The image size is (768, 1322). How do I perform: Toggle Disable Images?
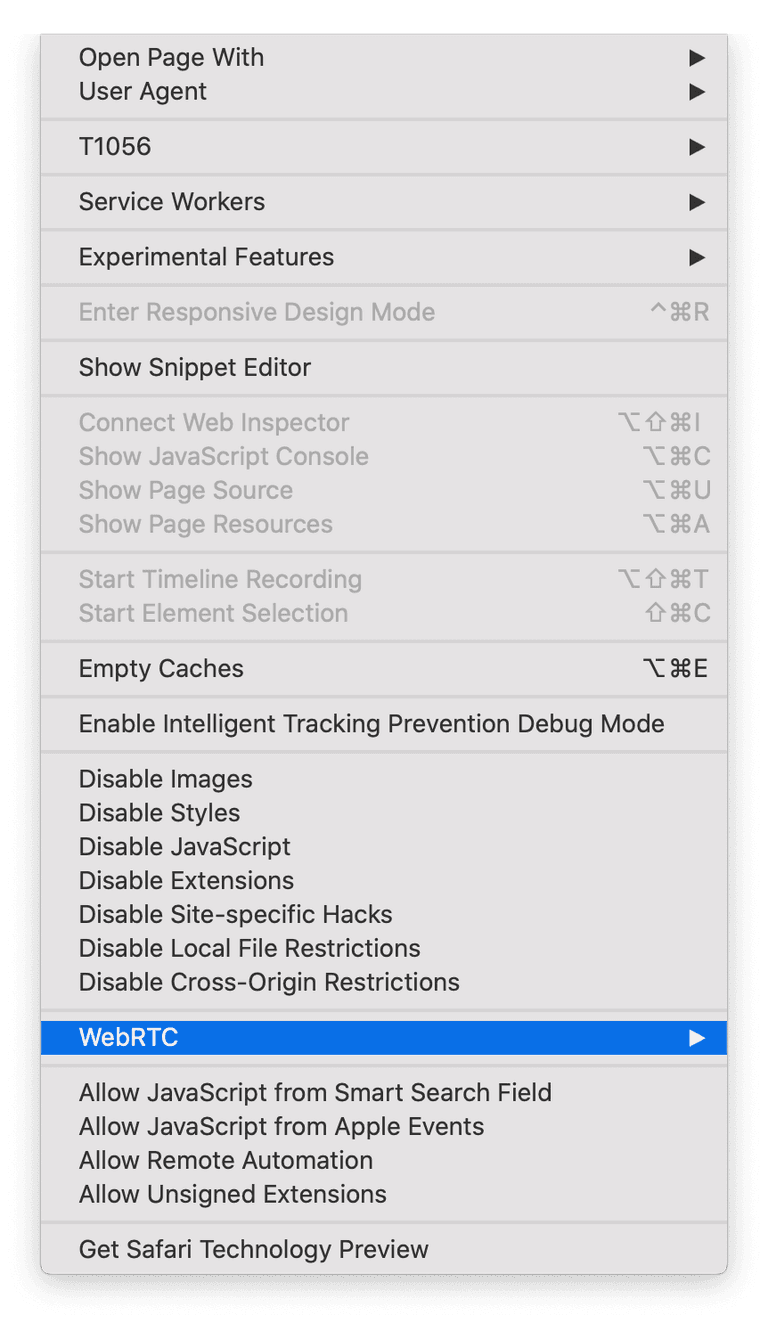[165, 779]
